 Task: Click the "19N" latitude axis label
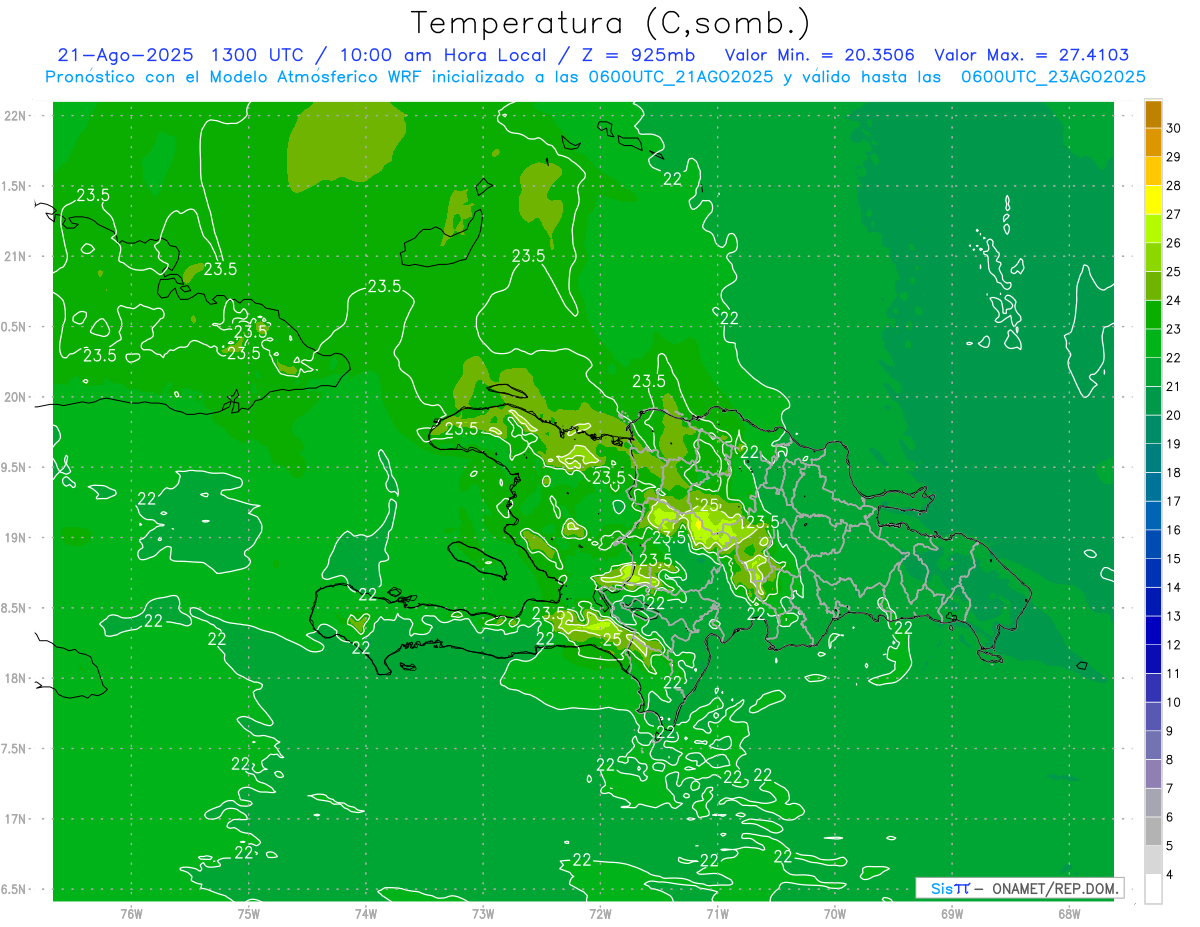coord(15,537)
